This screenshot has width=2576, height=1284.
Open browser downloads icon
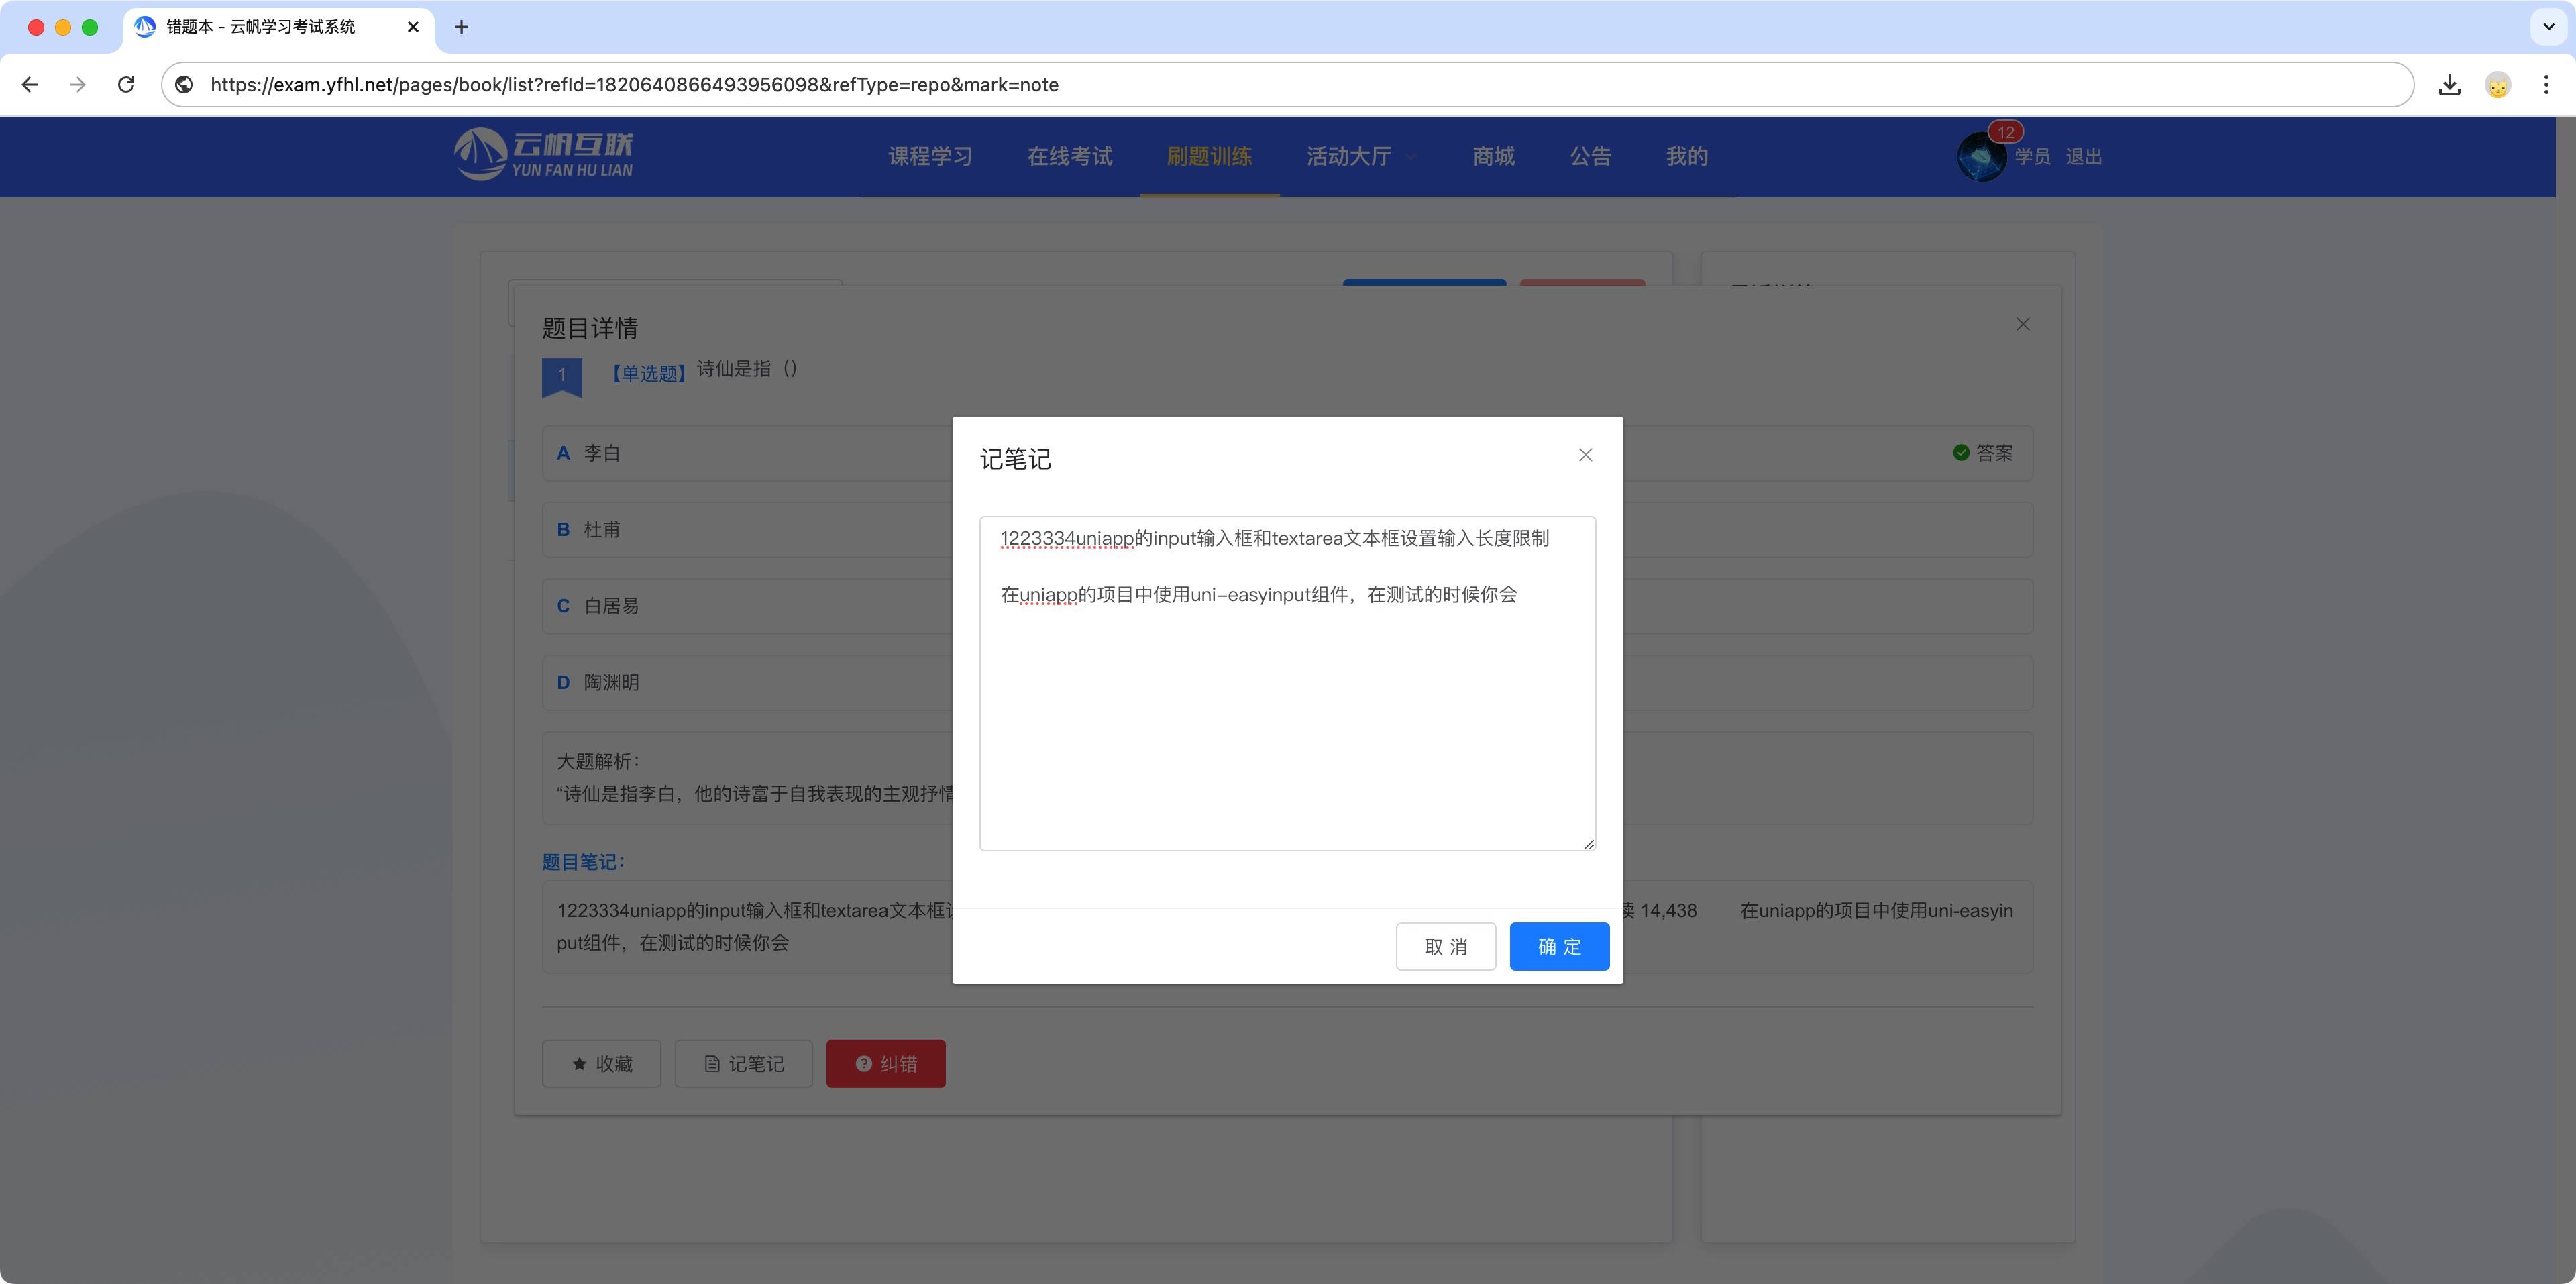point(2449,85)
